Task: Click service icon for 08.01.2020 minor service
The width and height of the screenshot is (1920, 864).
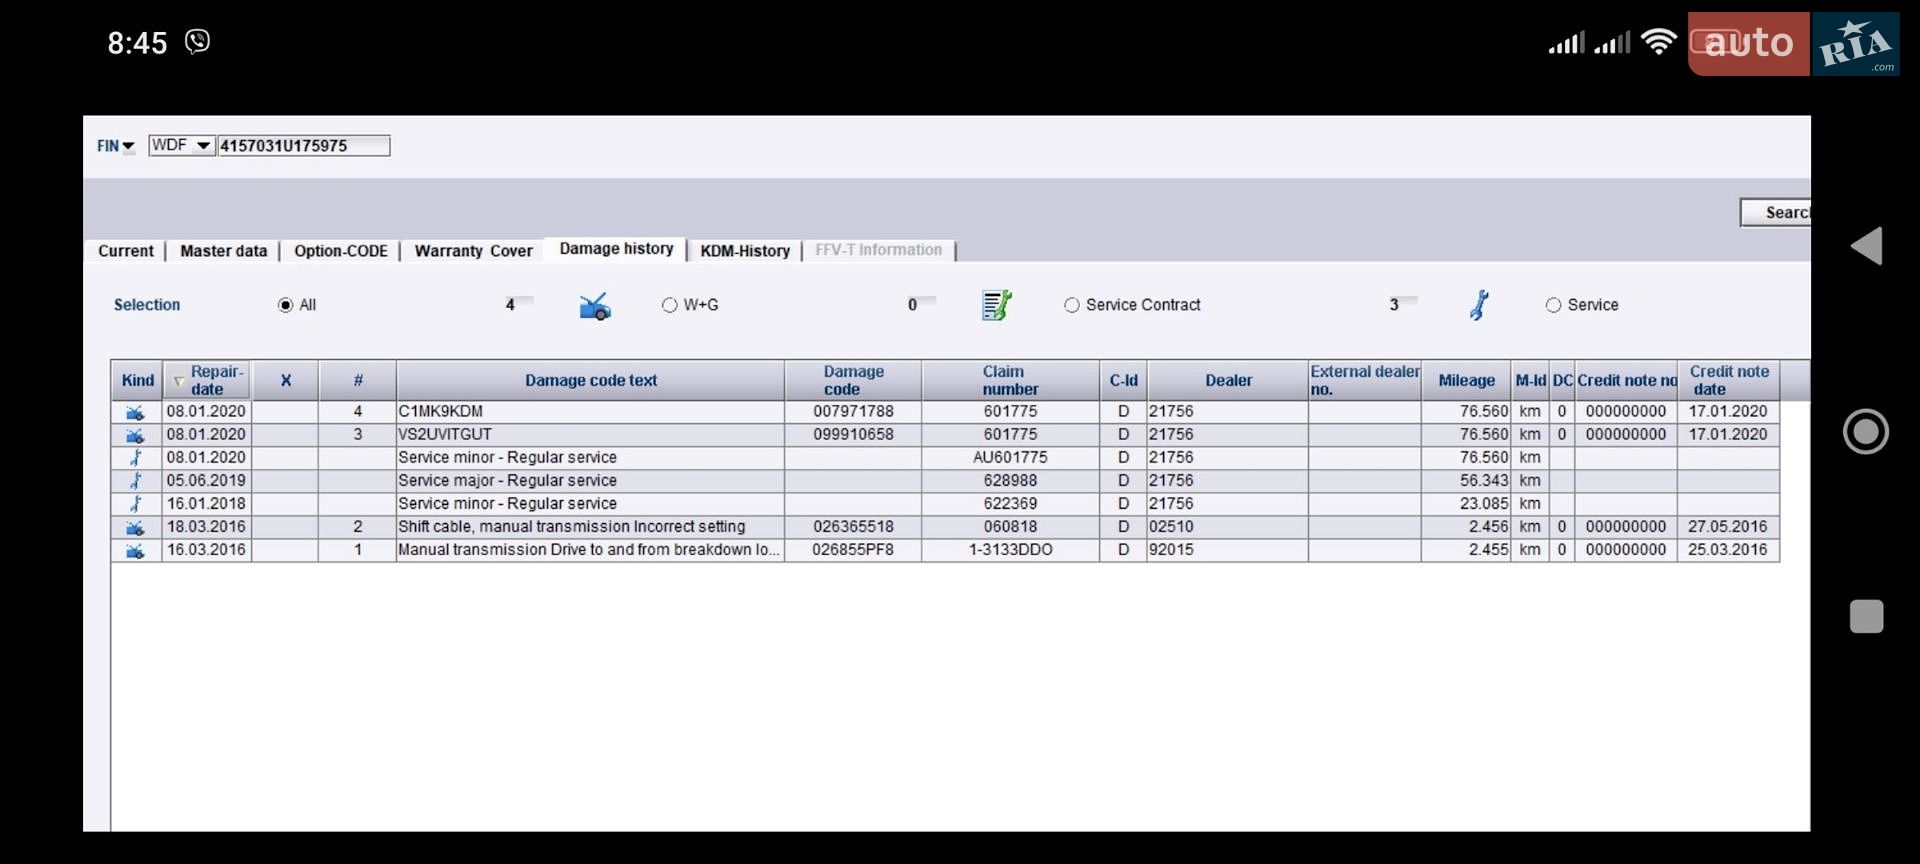Action: click(x=135, y=458)
